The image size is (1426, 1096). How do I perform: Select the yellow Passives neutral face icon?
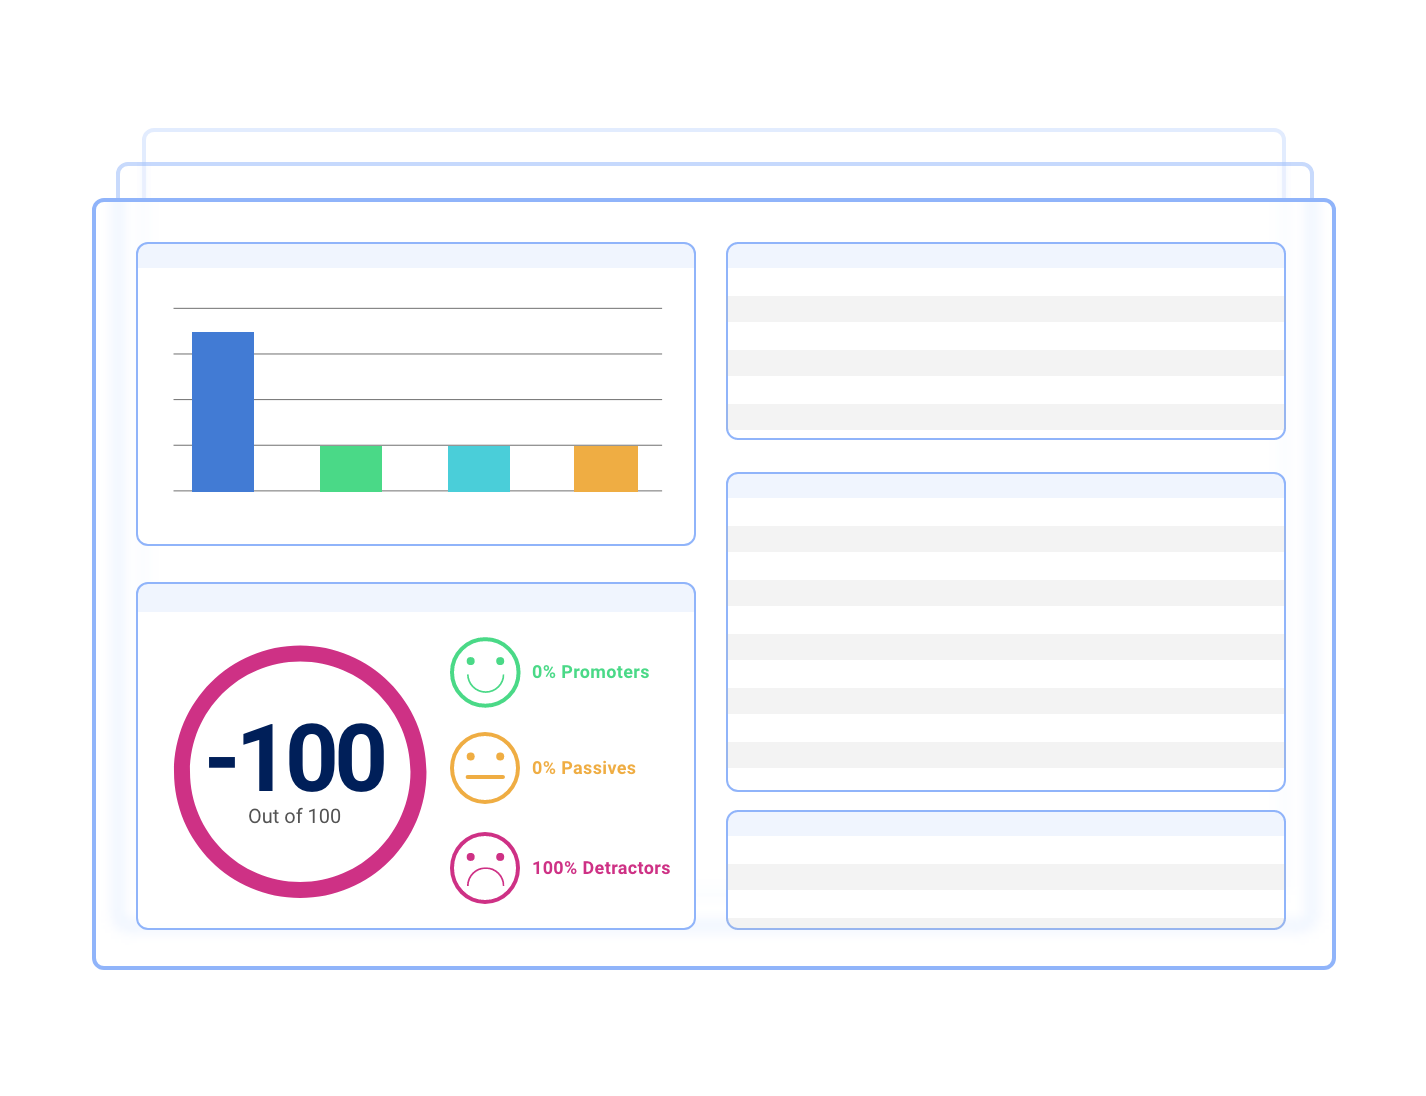point(485,767)
